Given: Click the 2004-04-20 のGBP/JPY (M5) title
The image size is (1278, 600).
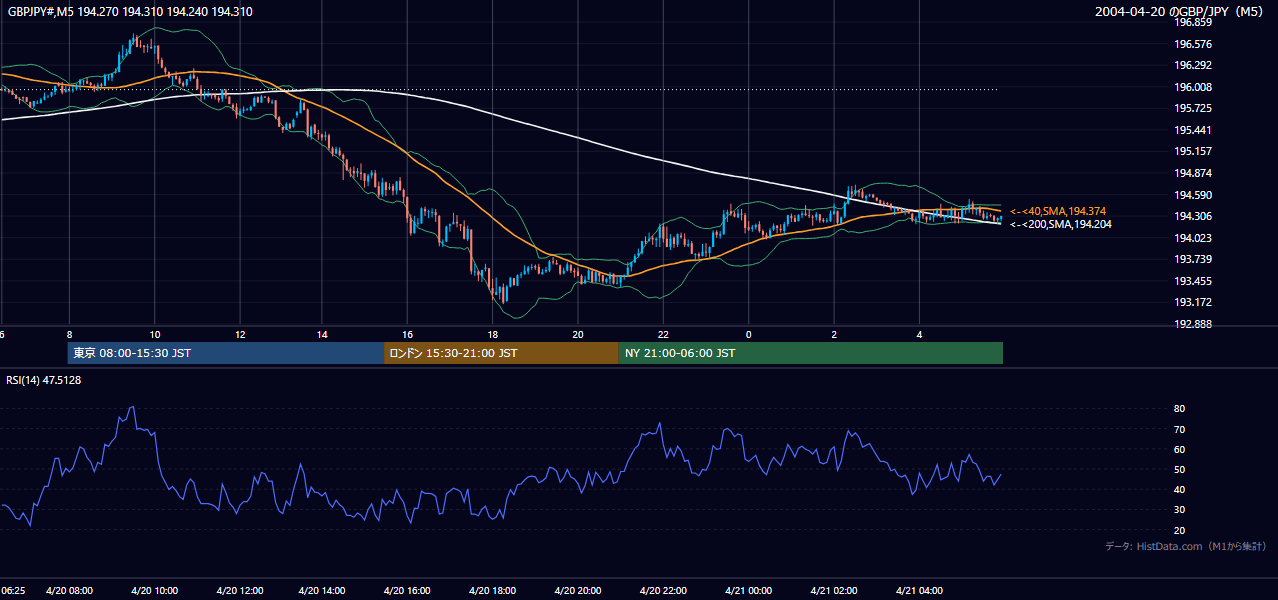Looking at the screenshot, I should pos(1180,11).
